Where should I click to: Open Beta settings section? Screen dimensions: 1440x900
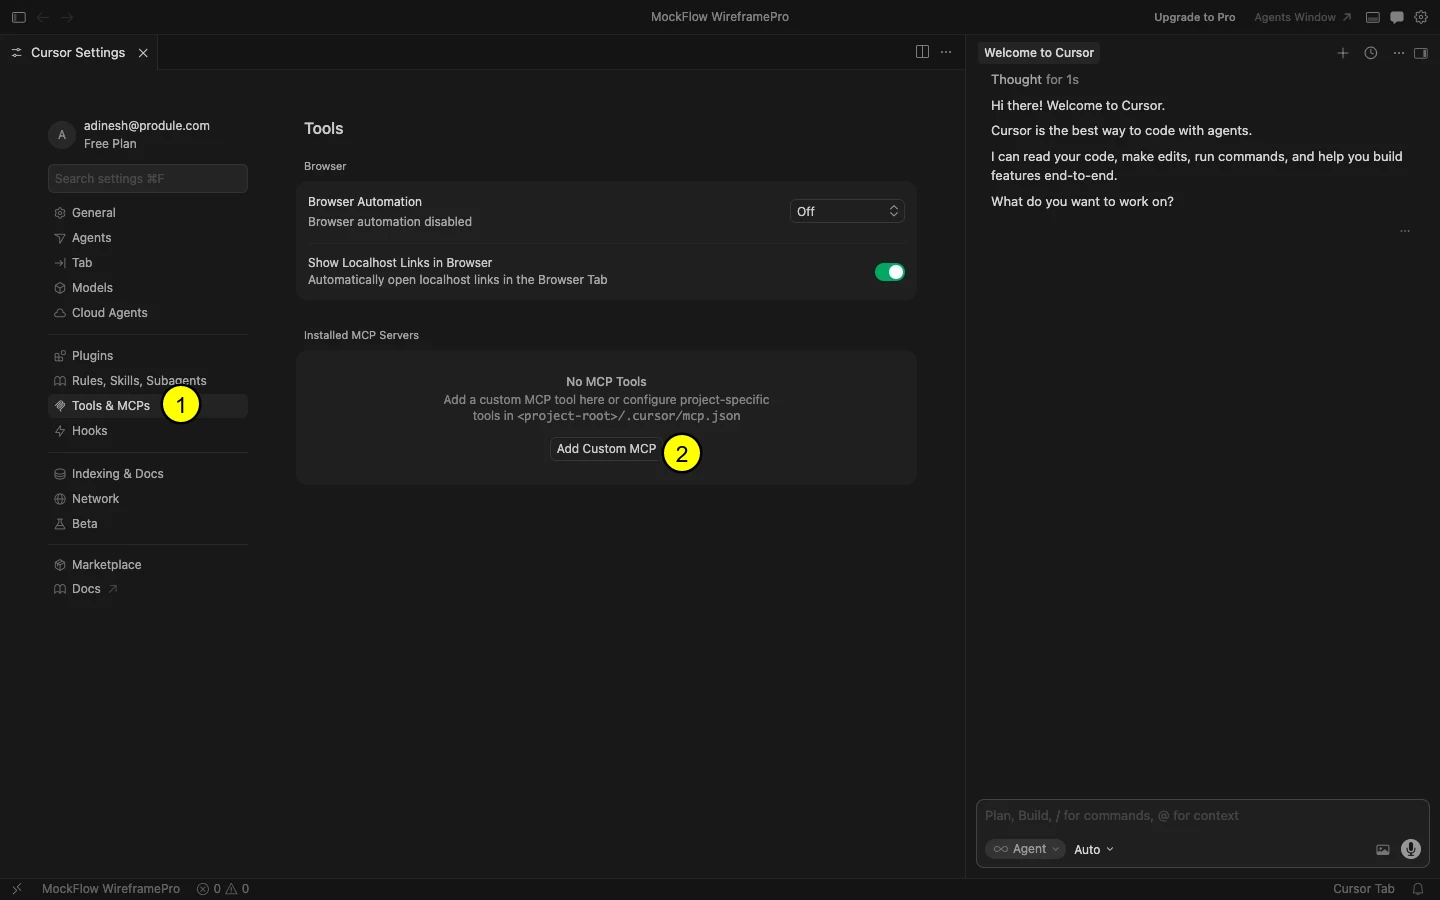tap(147, 524)
